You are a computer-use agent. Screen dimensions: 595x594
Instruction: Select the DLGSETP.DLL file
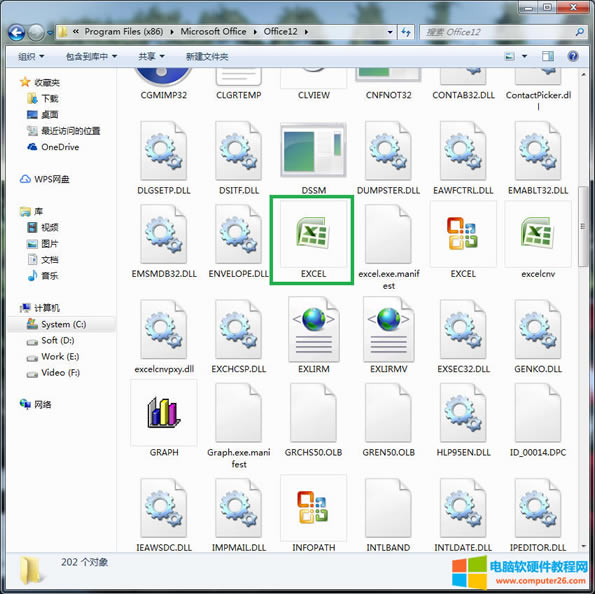pyautogui.click(x=164, y=158)
